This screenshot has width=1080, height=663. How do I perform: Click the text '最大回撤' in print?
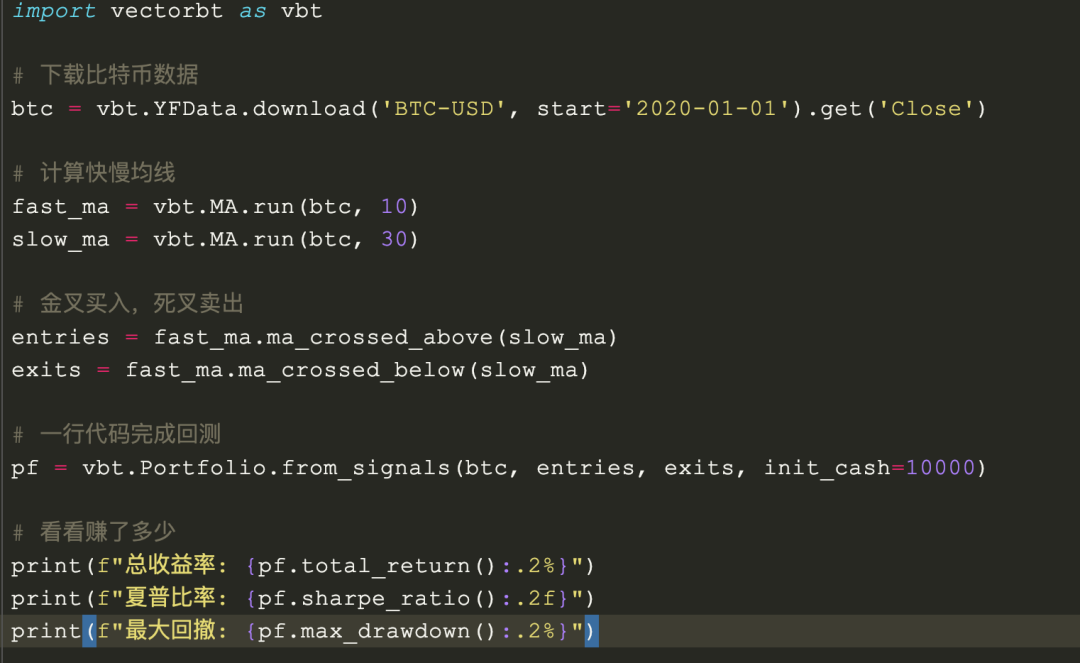(x=169, y=630)
